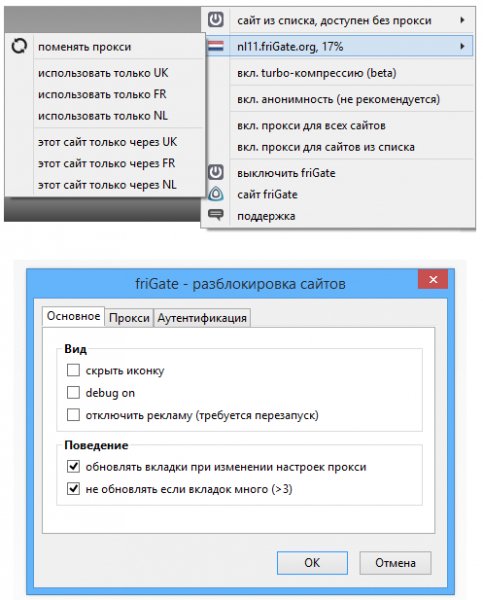Click the refresh icon beside поменять прокси
Image resolution: width=483 pixels, height=600 pixels.
pyautogui.click(x=19, y=46)
